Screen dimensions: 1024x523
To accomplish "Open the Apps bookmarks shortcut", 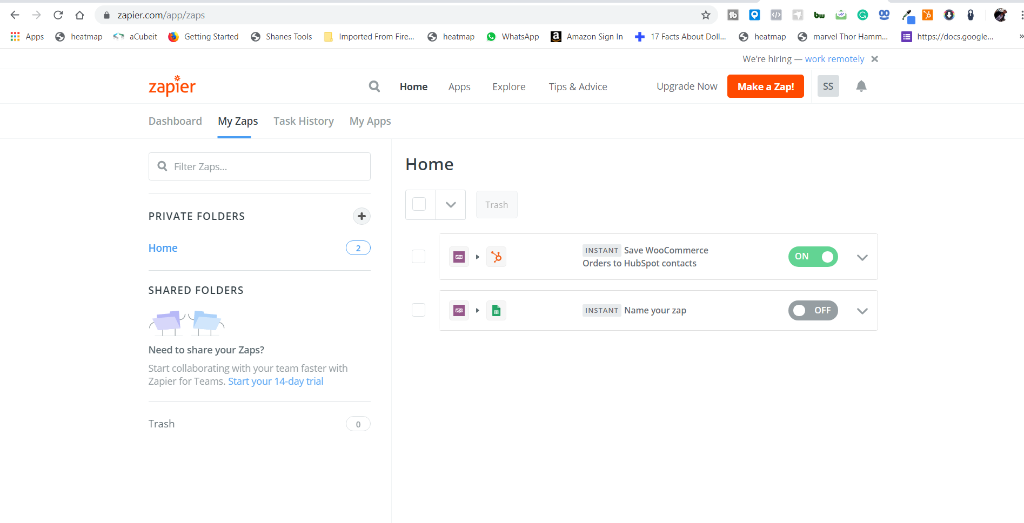I will [x=27, y=37].
